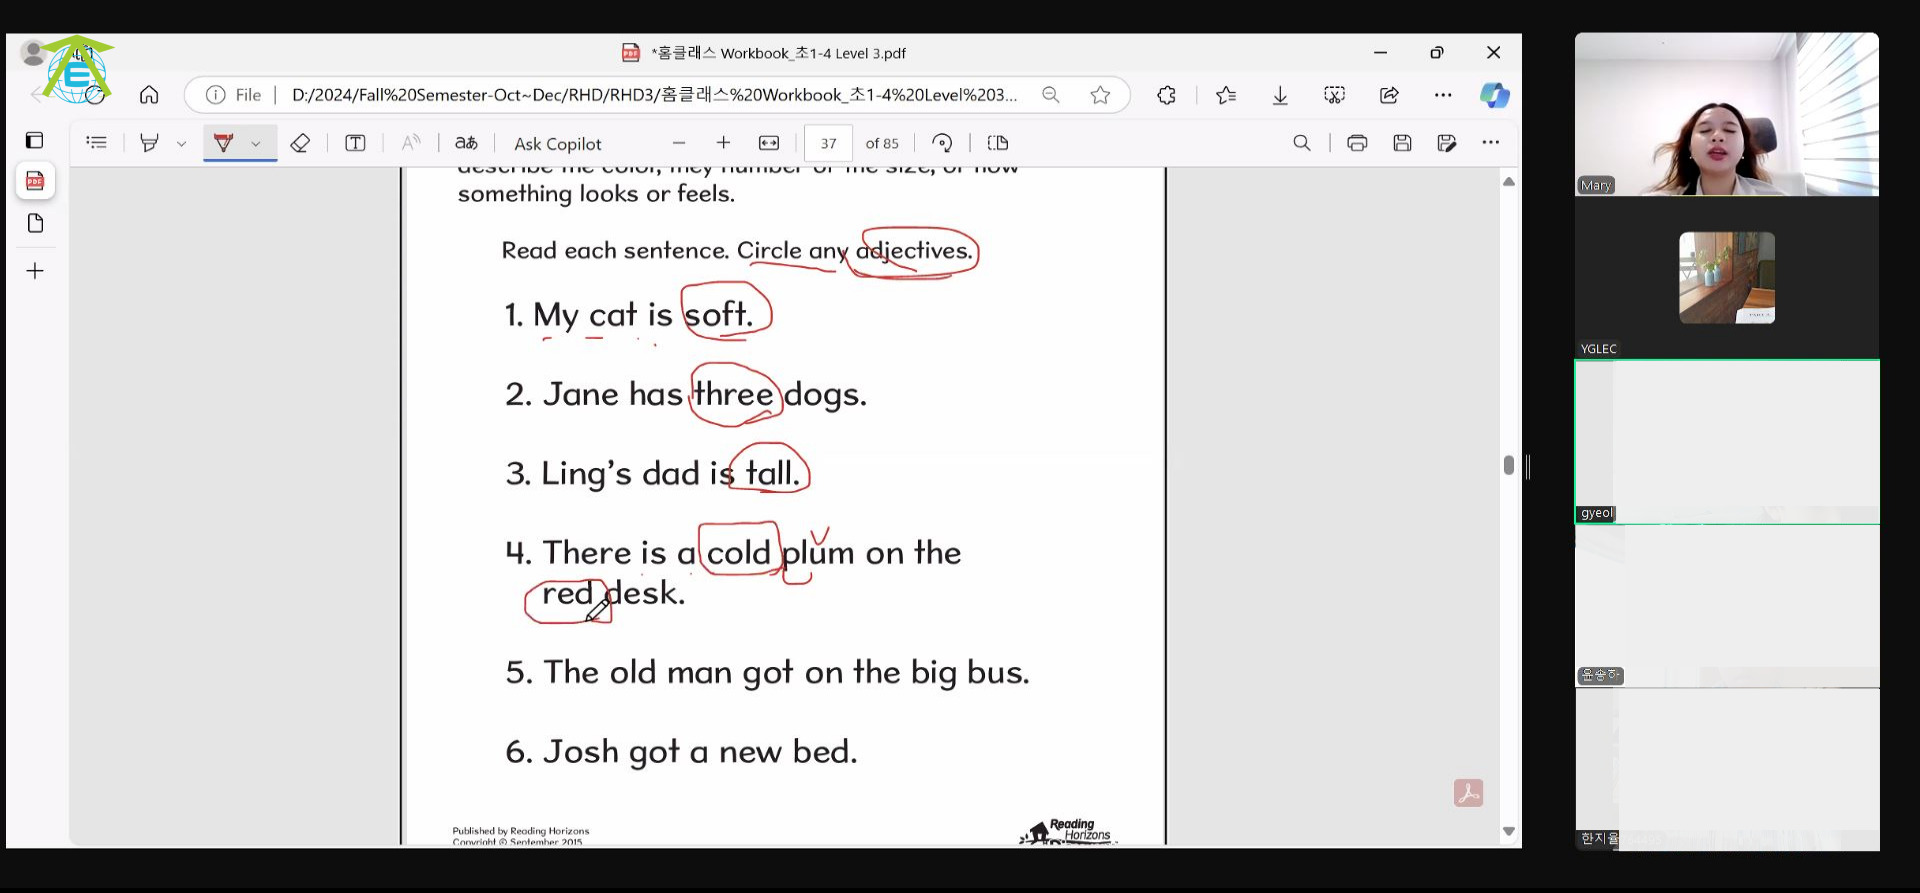1920x893 pixels.
Task: Open the Copilot icon
Action: [x=1495, y=95]
